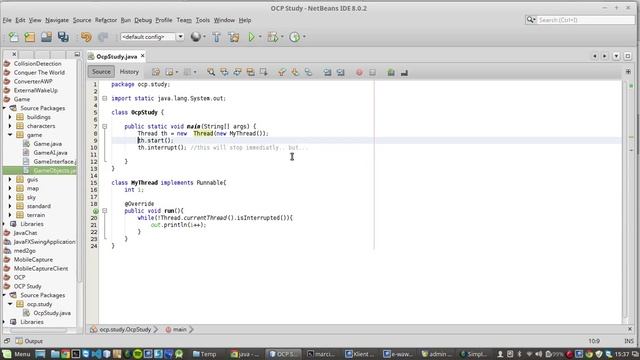The width and height of the screenshot is (640, 360).
Task: Expand the characters package node
Action: click(10, 126)
